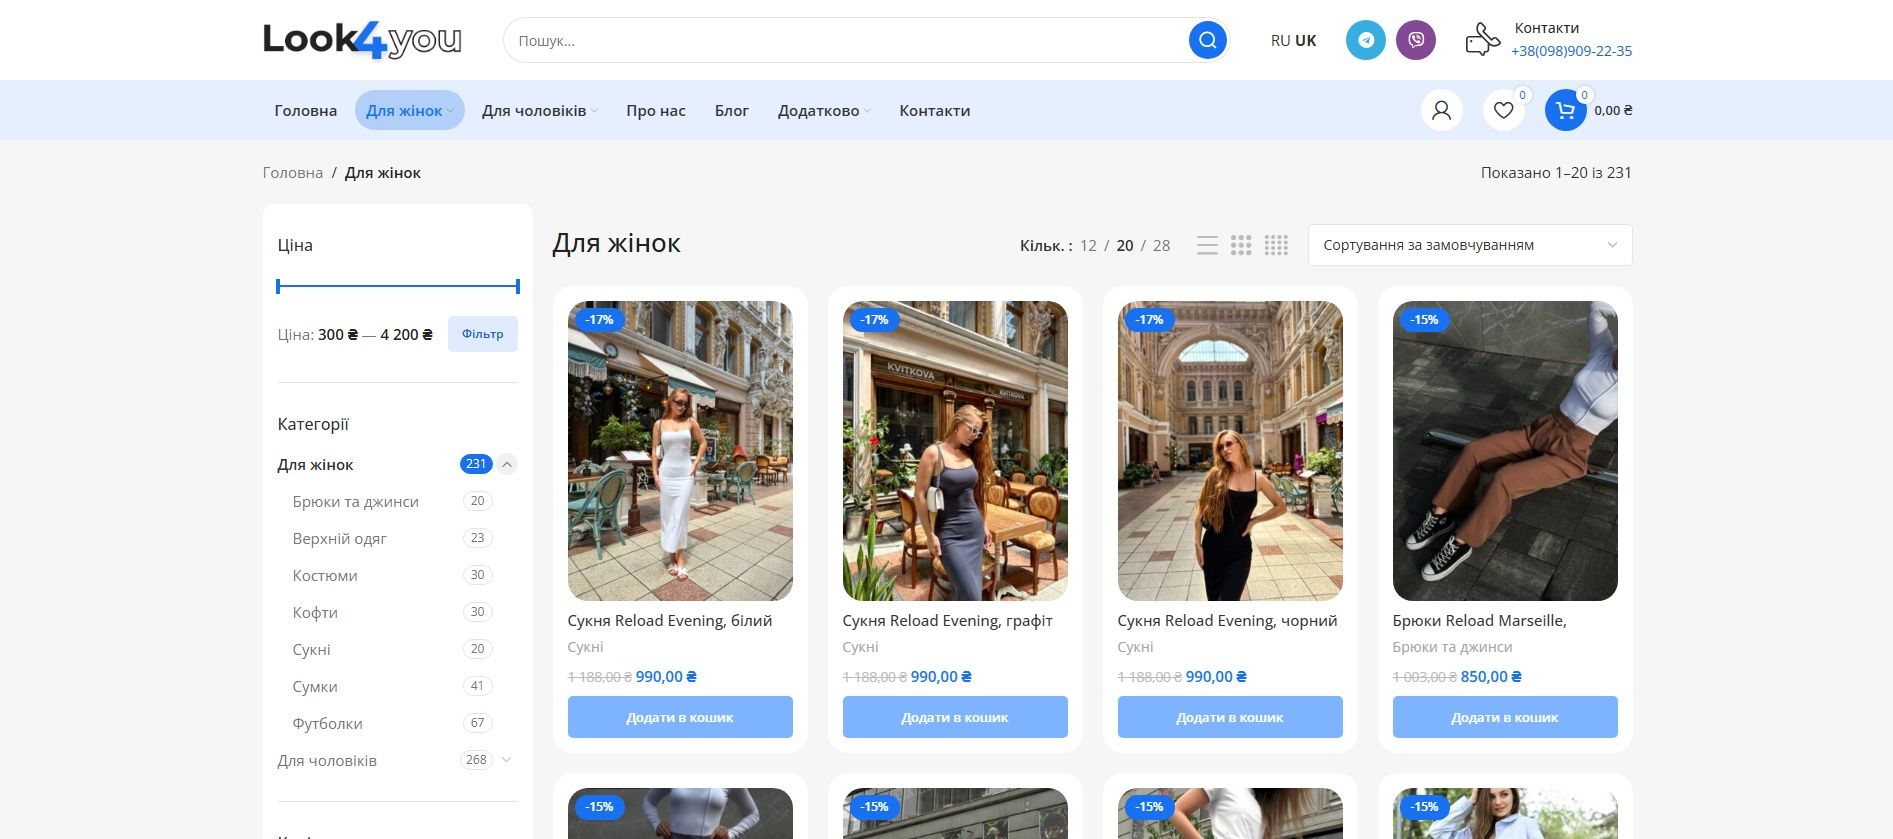Viewport: 1893px width, 839px height.
Task: Open the shopping cart icon
Action: (x=1565, y=110)
